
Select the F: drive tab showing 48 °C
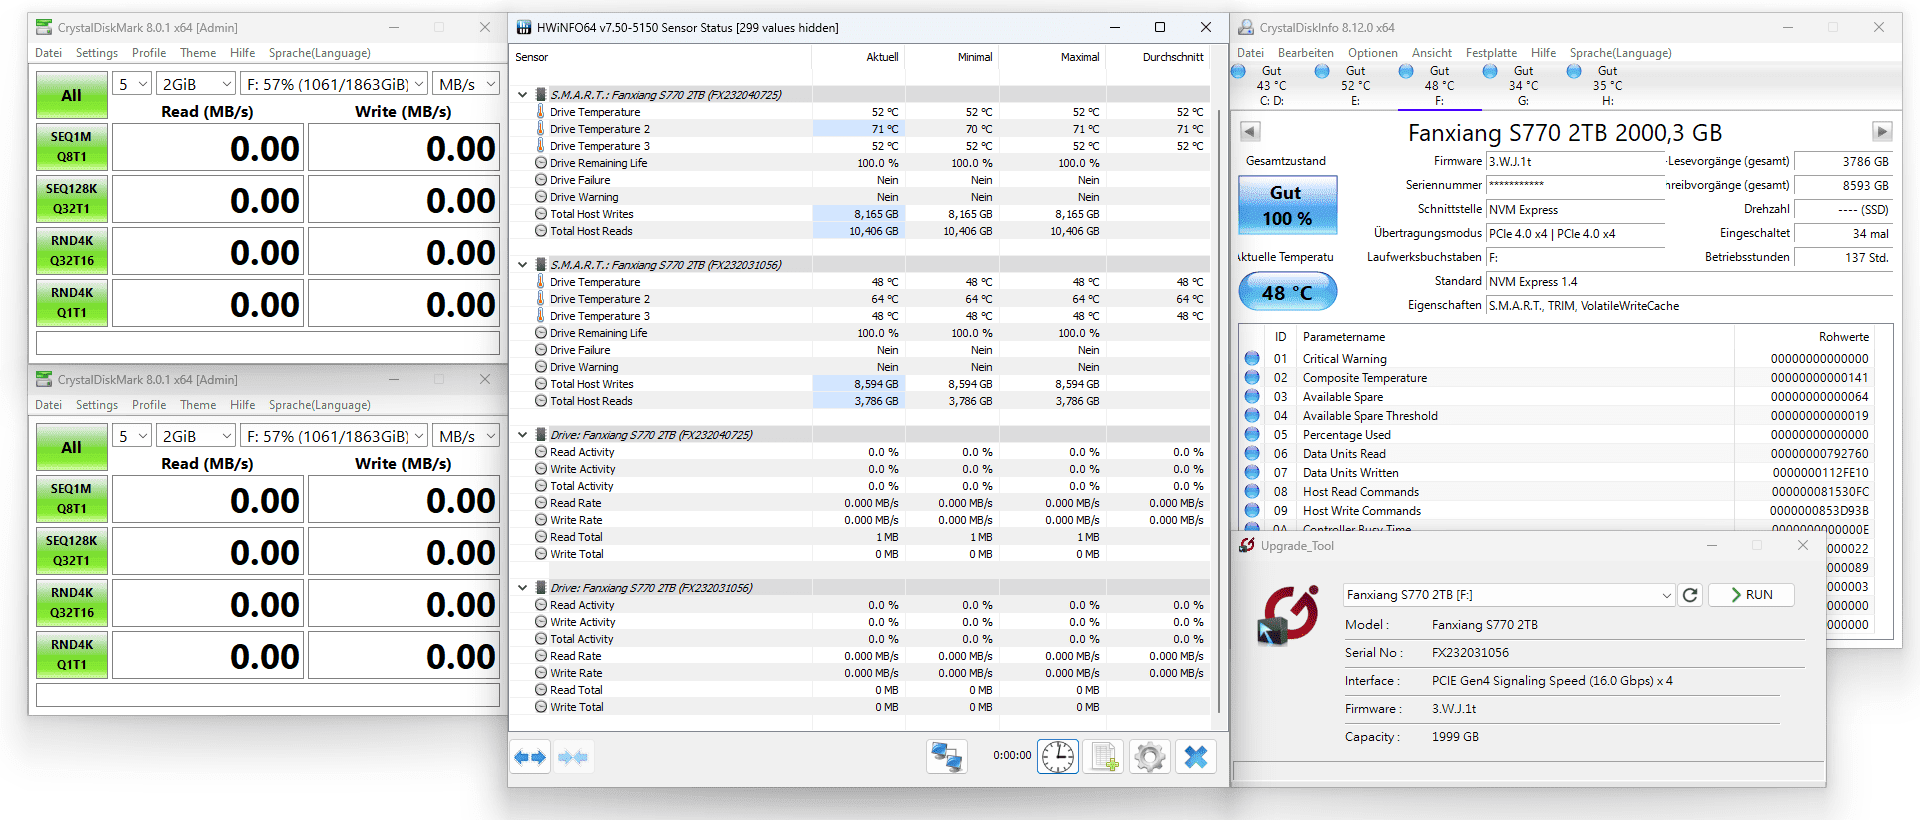pos(1439,85)
